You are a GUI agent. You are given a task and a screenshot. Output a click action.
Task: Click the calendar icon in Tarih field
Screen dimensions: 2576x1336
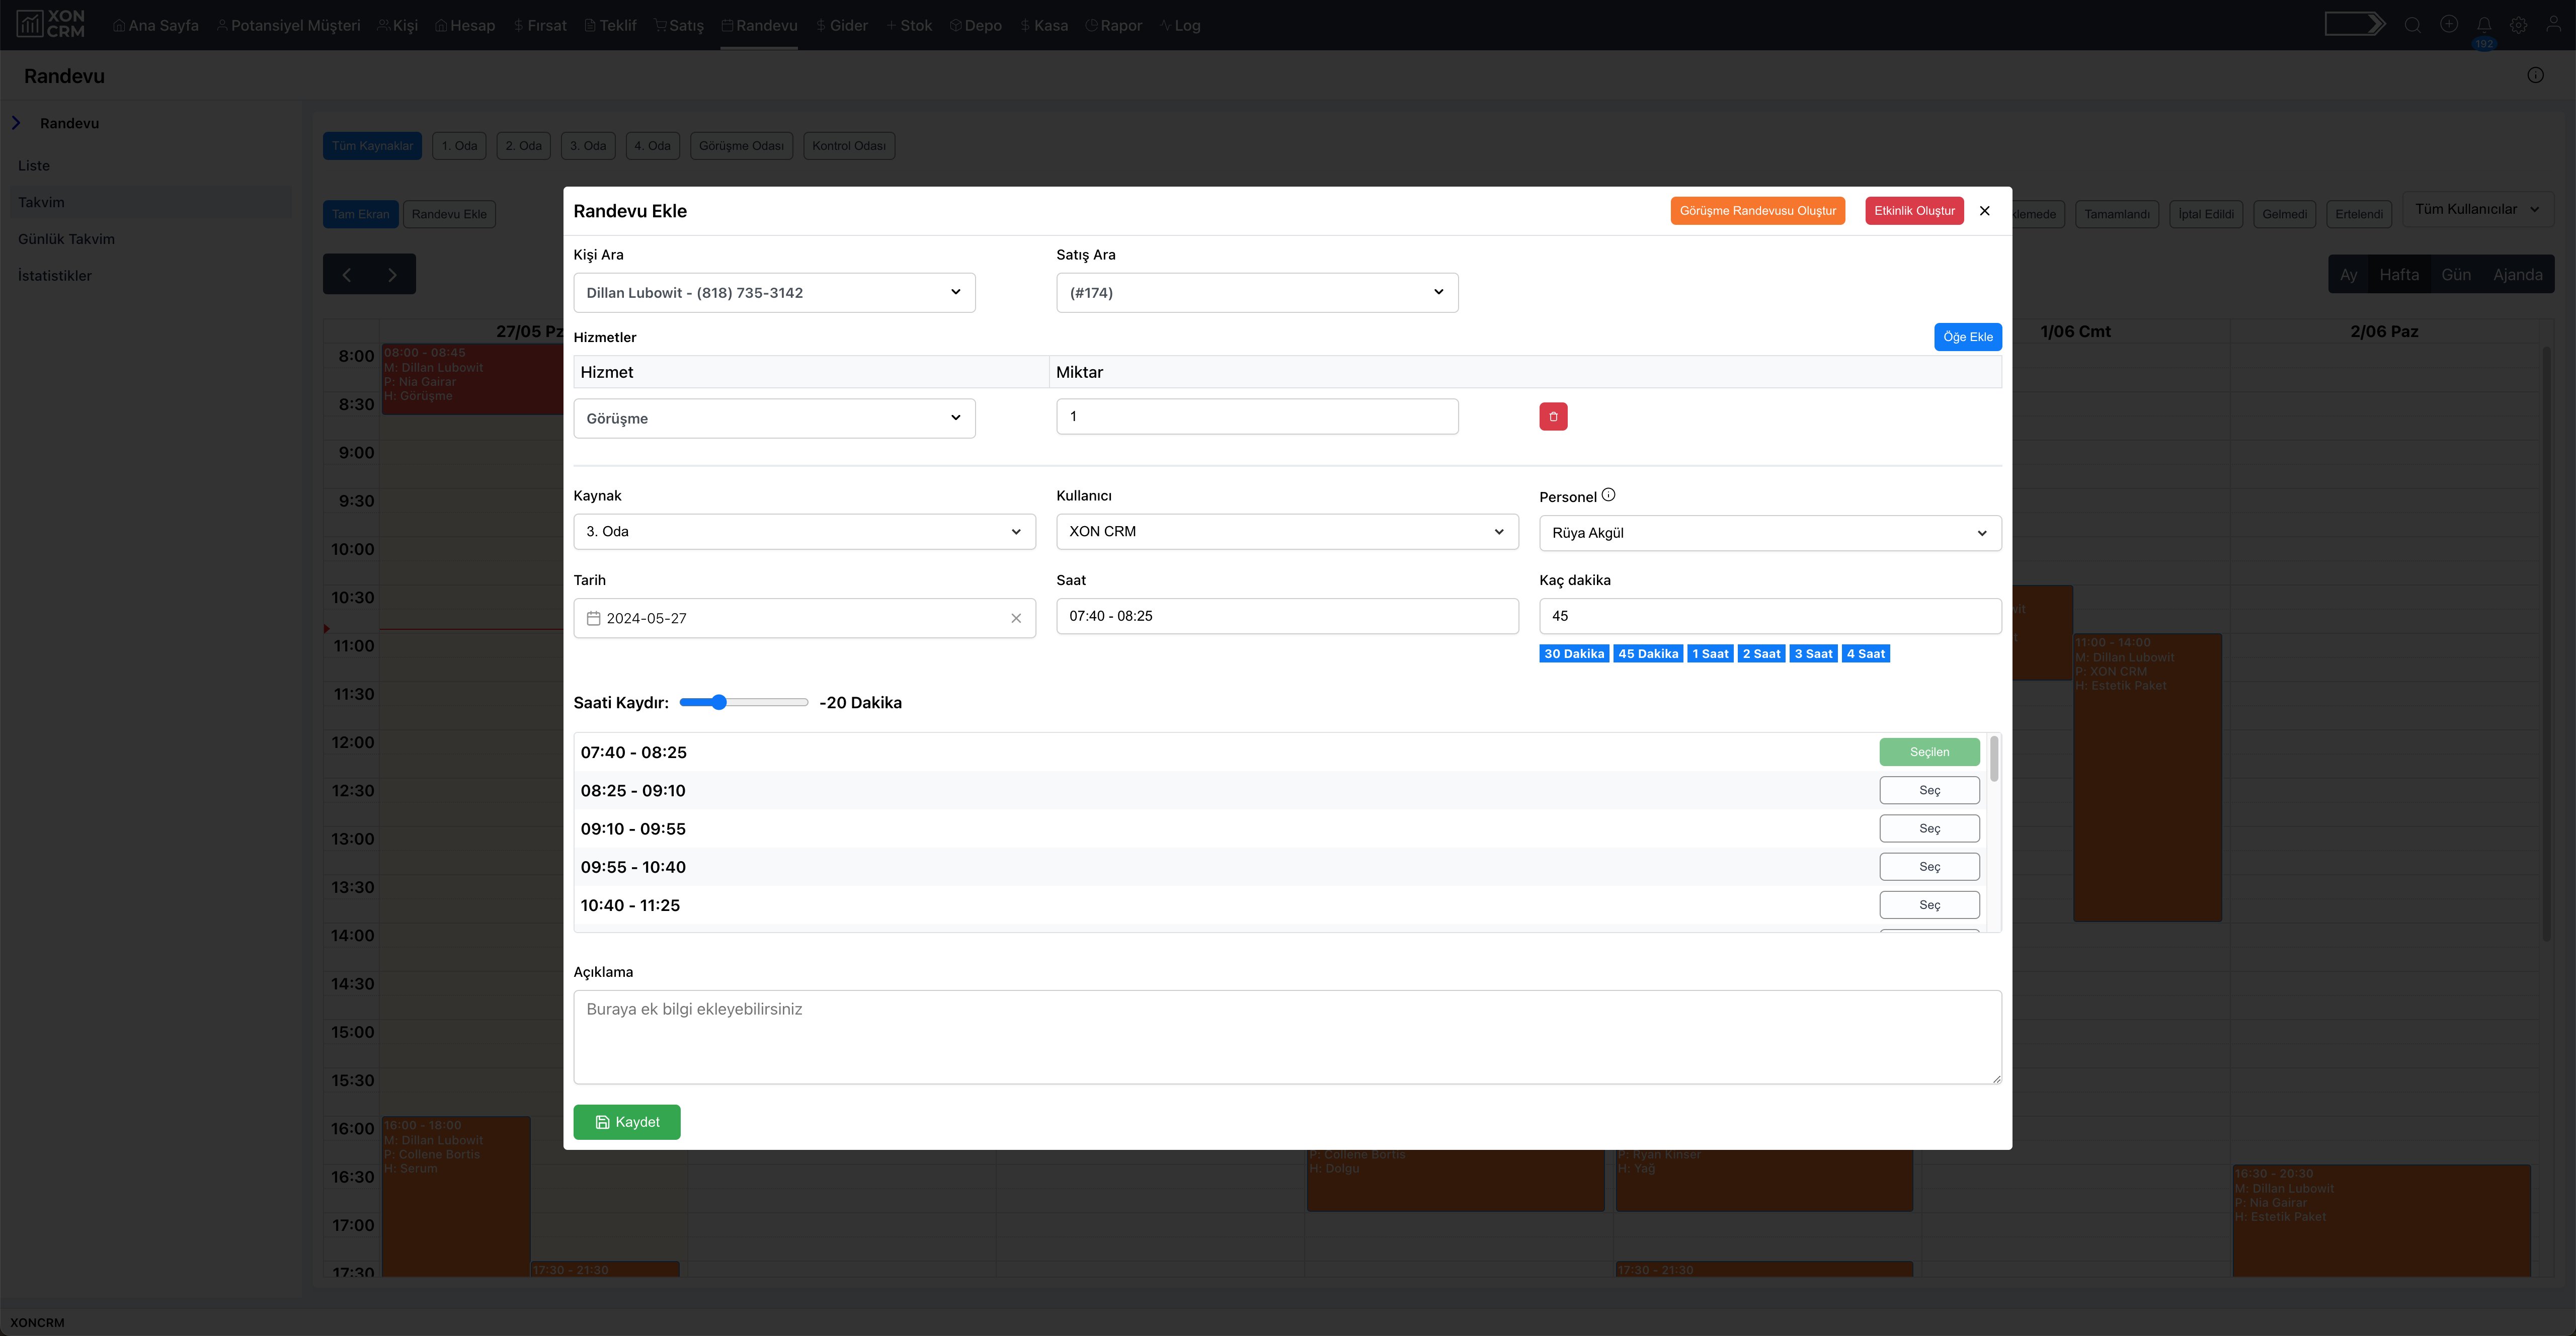[593, 618]
